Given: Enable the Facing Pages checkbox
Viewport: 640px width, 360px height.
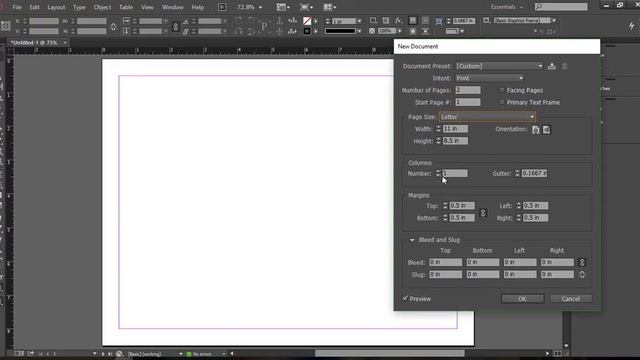Looking at the screenshot, I should pyautogui.click(x=502, y=90).
